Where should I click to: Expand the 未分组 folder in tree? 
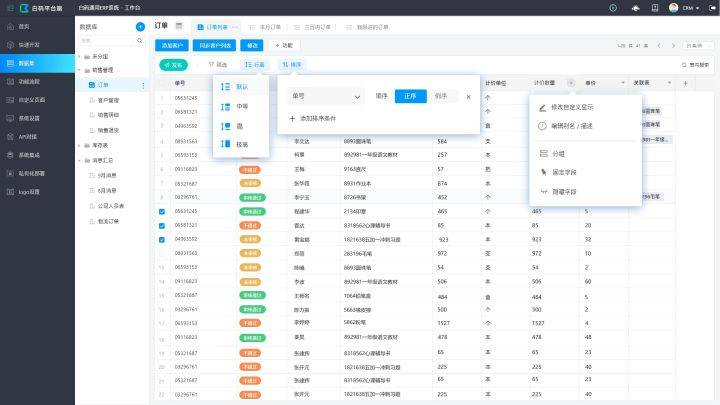click(x=79, y=56)
